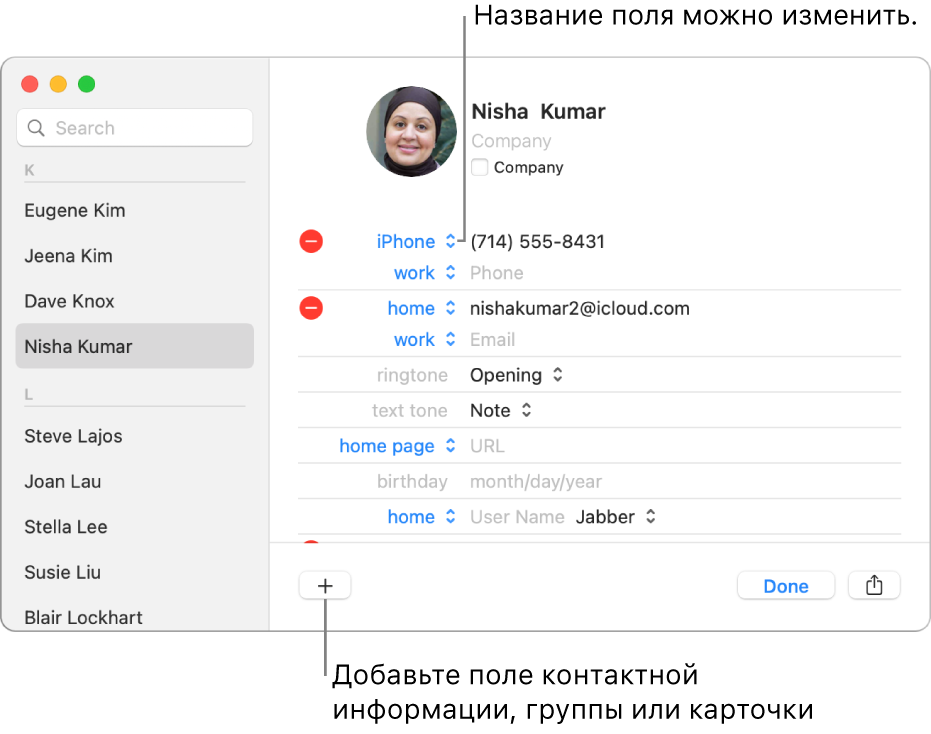Click the birthday month/day/year field
Image resolution: width=931 pixels, height=734 pixels.
click(536, 482)
